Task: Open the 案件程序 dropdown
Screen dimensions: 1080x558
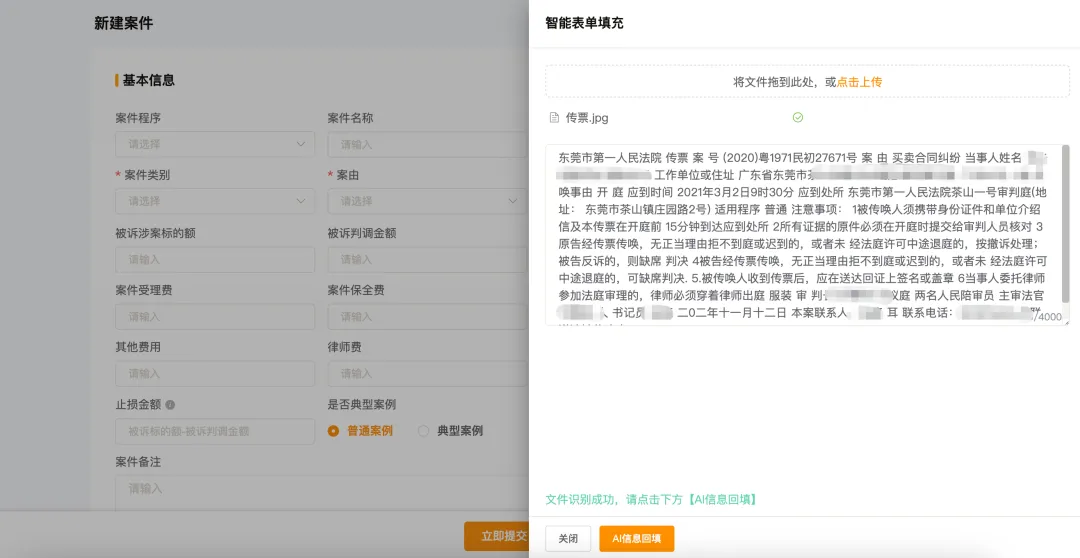Action: pos(215,144)
